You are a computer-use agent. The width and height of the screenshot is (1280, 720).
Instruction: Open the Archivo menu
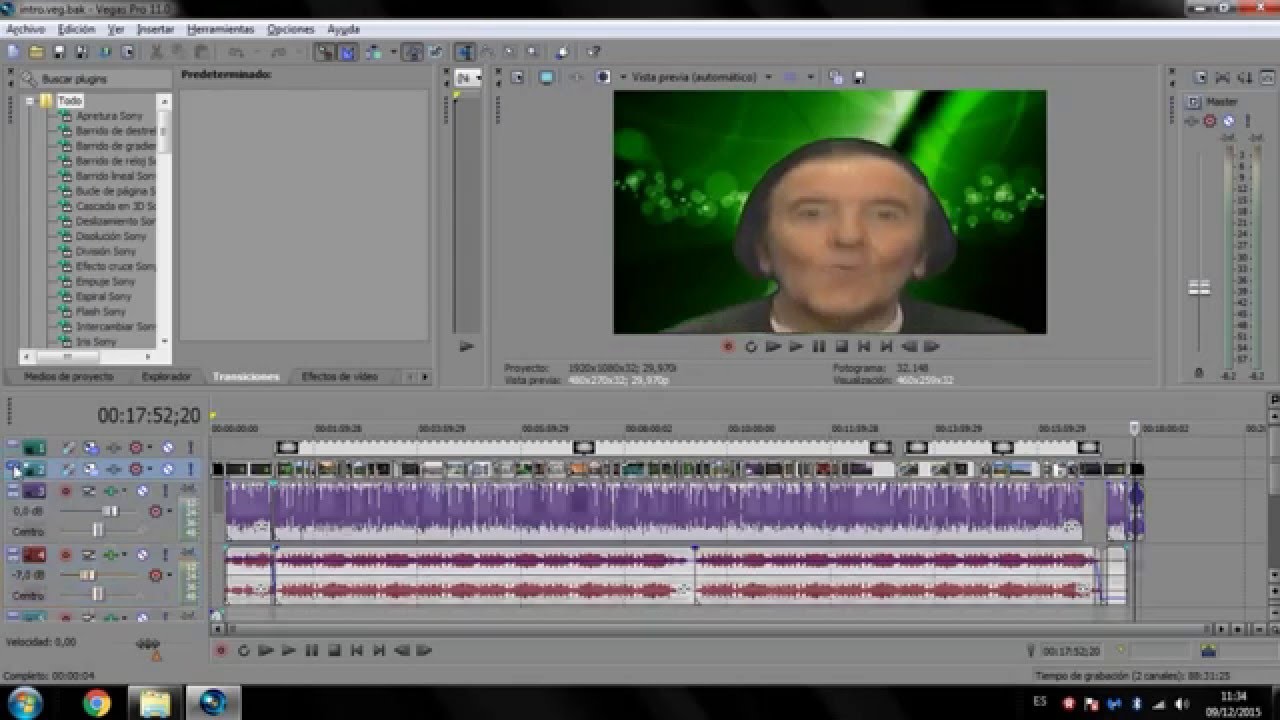(25, 29)
